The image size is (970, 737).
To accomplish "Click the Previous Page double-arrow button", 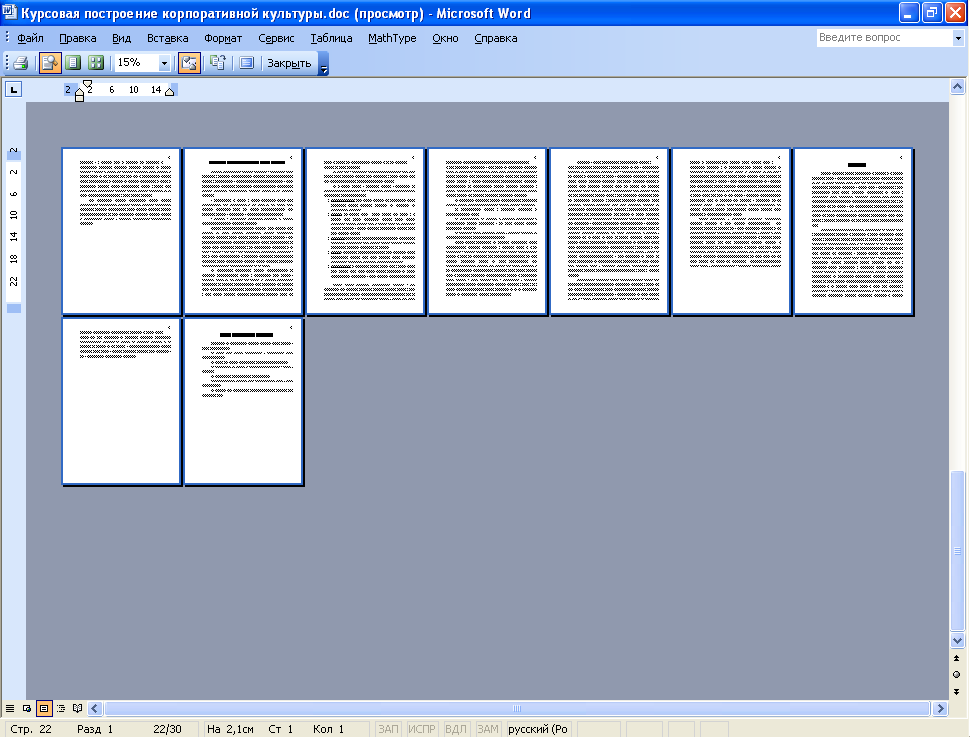I will click(x=957, y=658).
